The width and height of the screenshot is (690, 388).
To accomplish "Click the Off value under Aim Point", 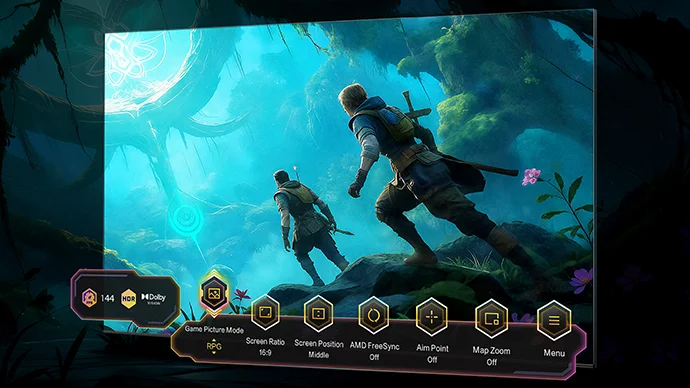I will pos(432,359).
